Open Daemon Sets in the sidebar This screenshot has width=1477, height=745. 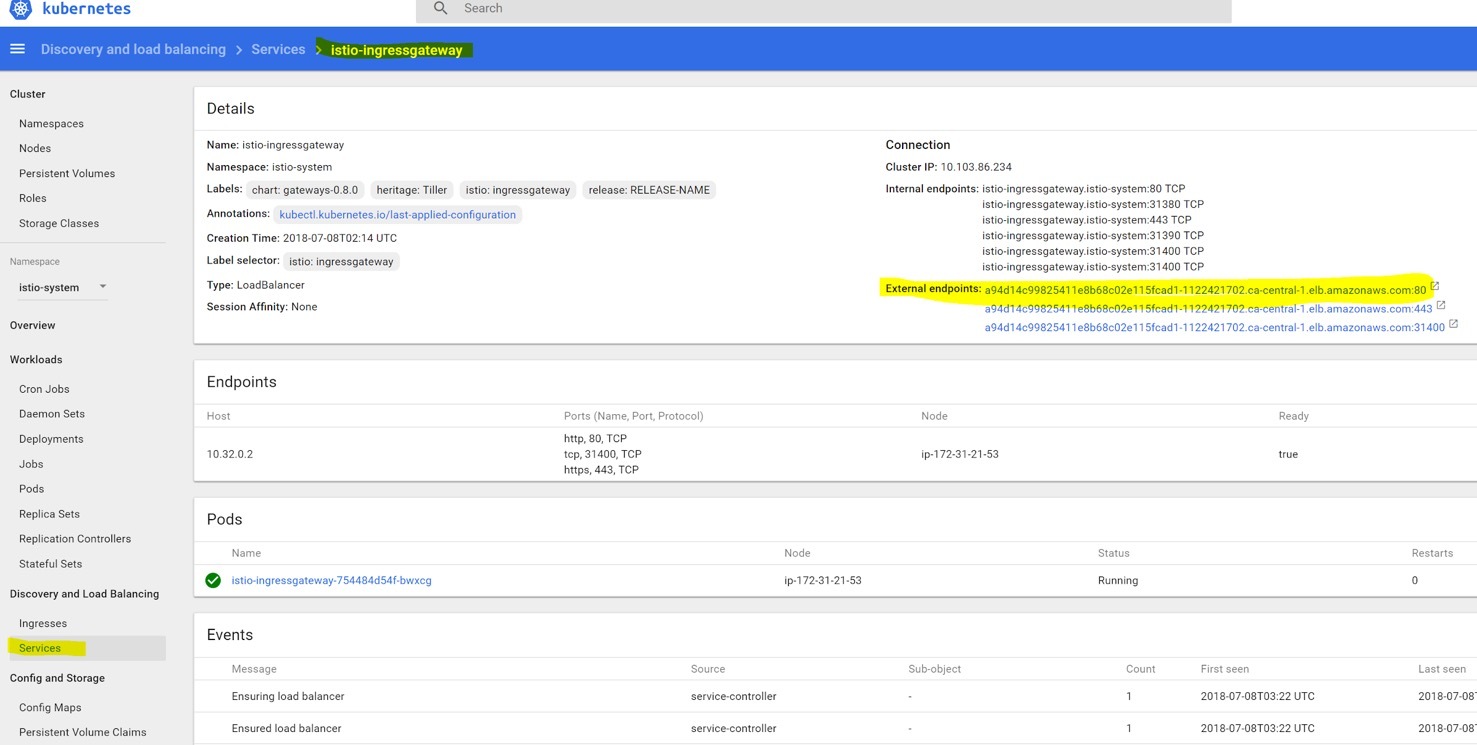(x=52, y=414)
